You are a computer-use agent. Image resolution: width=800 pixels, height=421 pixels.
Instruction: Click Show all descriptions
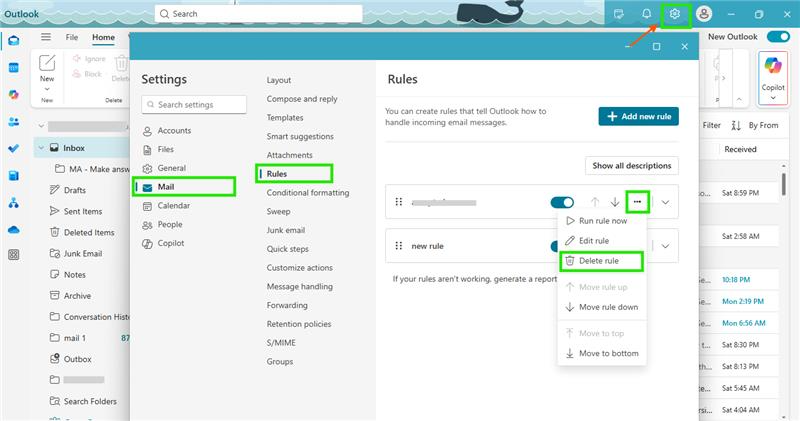(x=632, y=166)
